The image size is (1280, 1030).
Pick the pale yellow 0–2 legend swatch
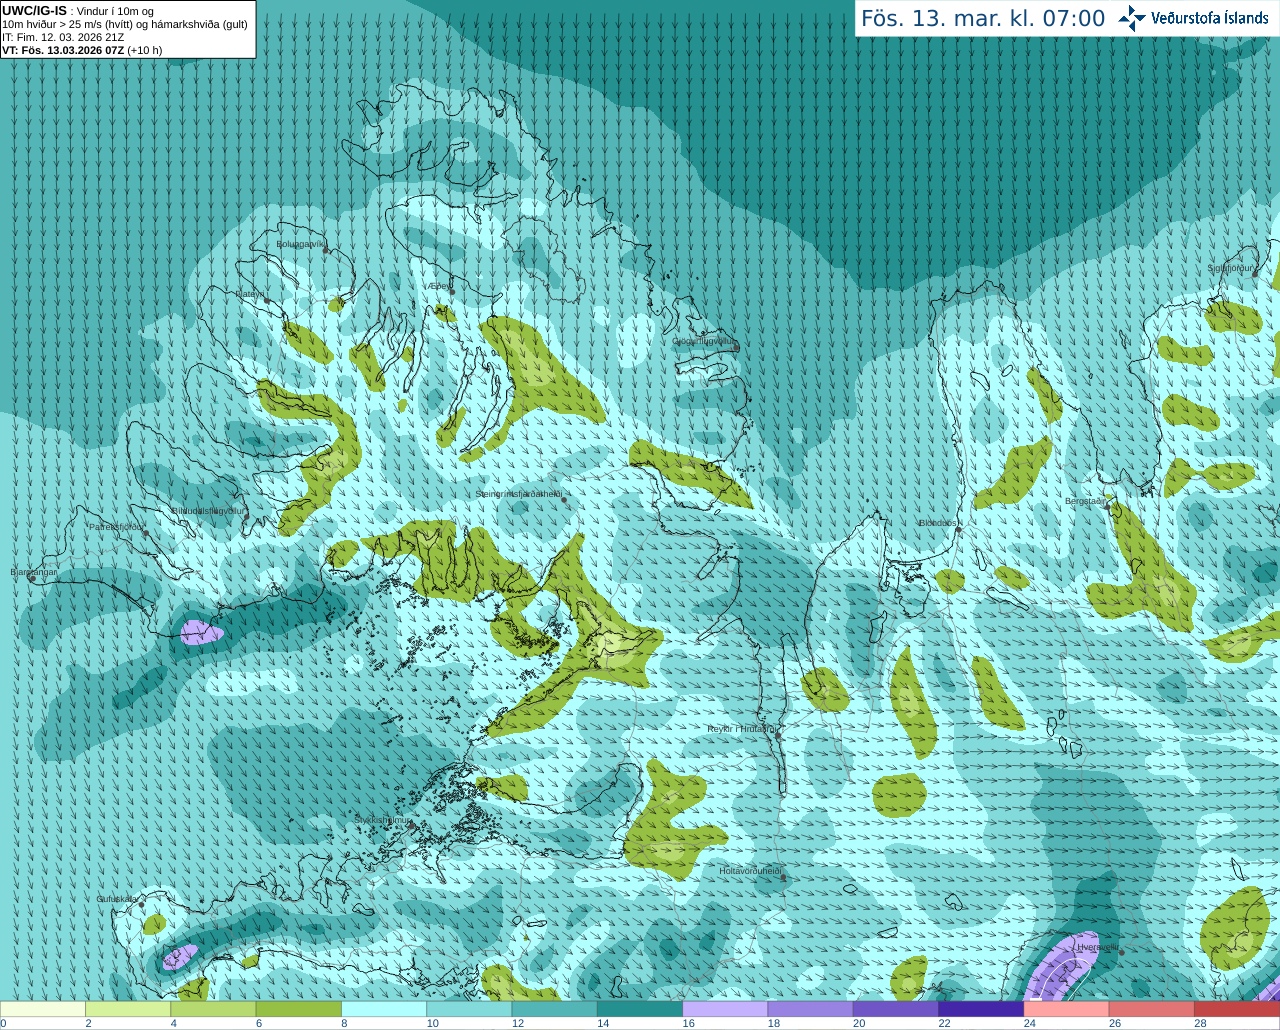click(43, 1009)
